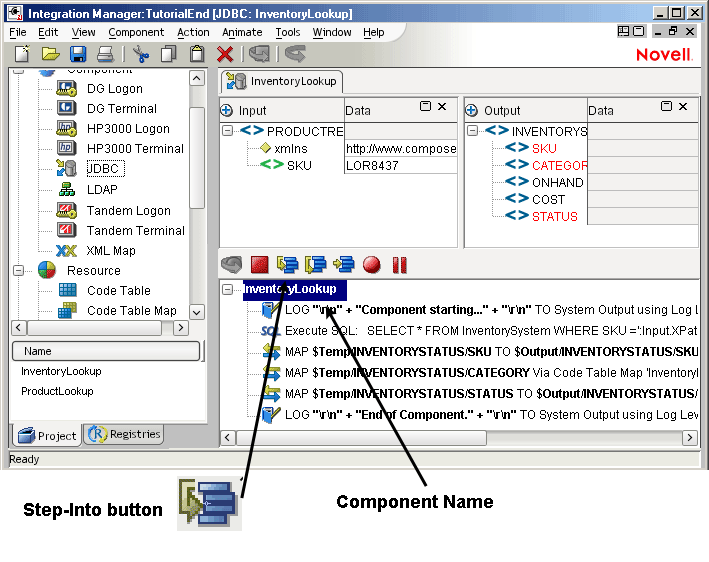Viewport: 709px width, 562px height.
Task: Click the Paste clipboard icon
Action: click(x=197, y=54)
